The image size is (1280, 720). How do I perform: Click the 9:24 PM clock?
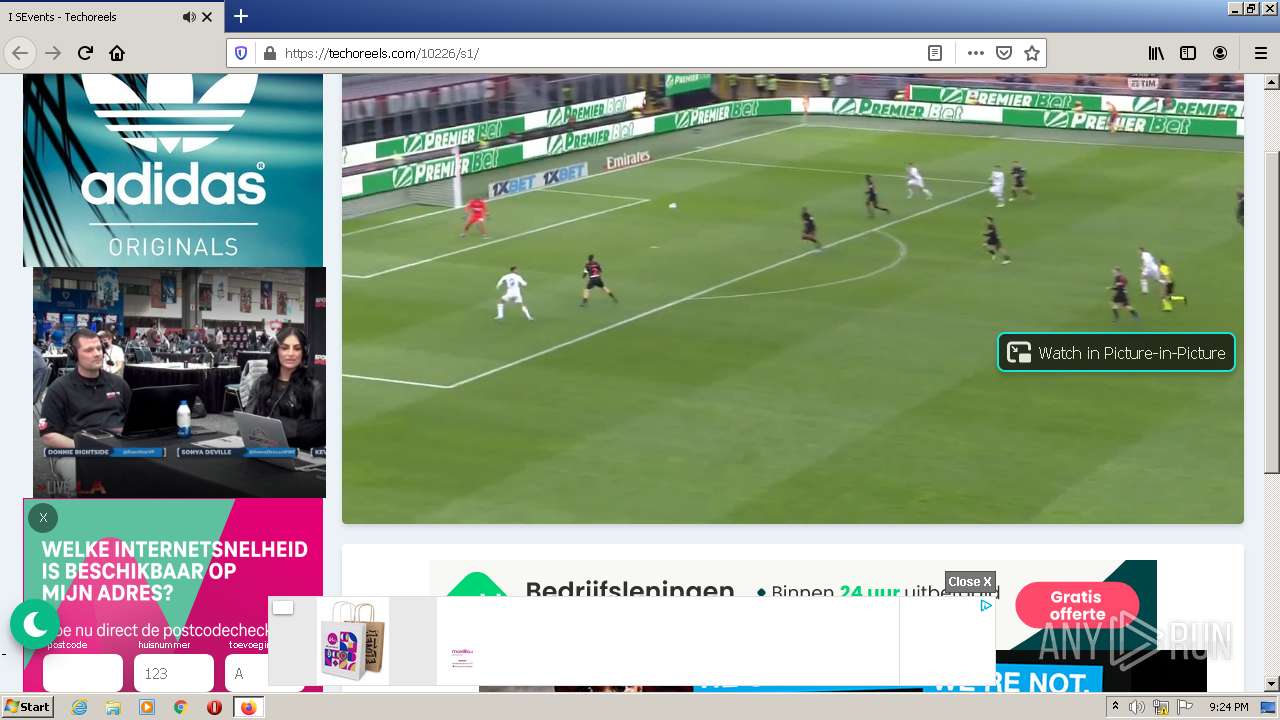tap(1229, 707)
